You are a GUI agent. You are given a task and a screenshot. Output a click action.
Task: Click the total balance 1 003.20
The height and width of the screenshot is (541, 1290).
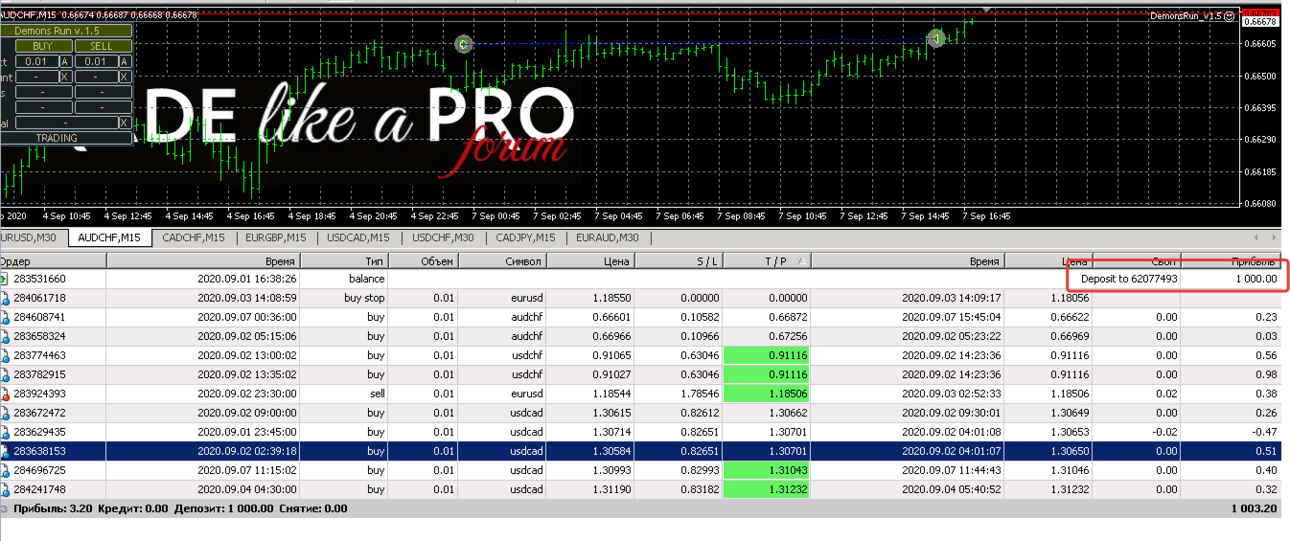1254,508
